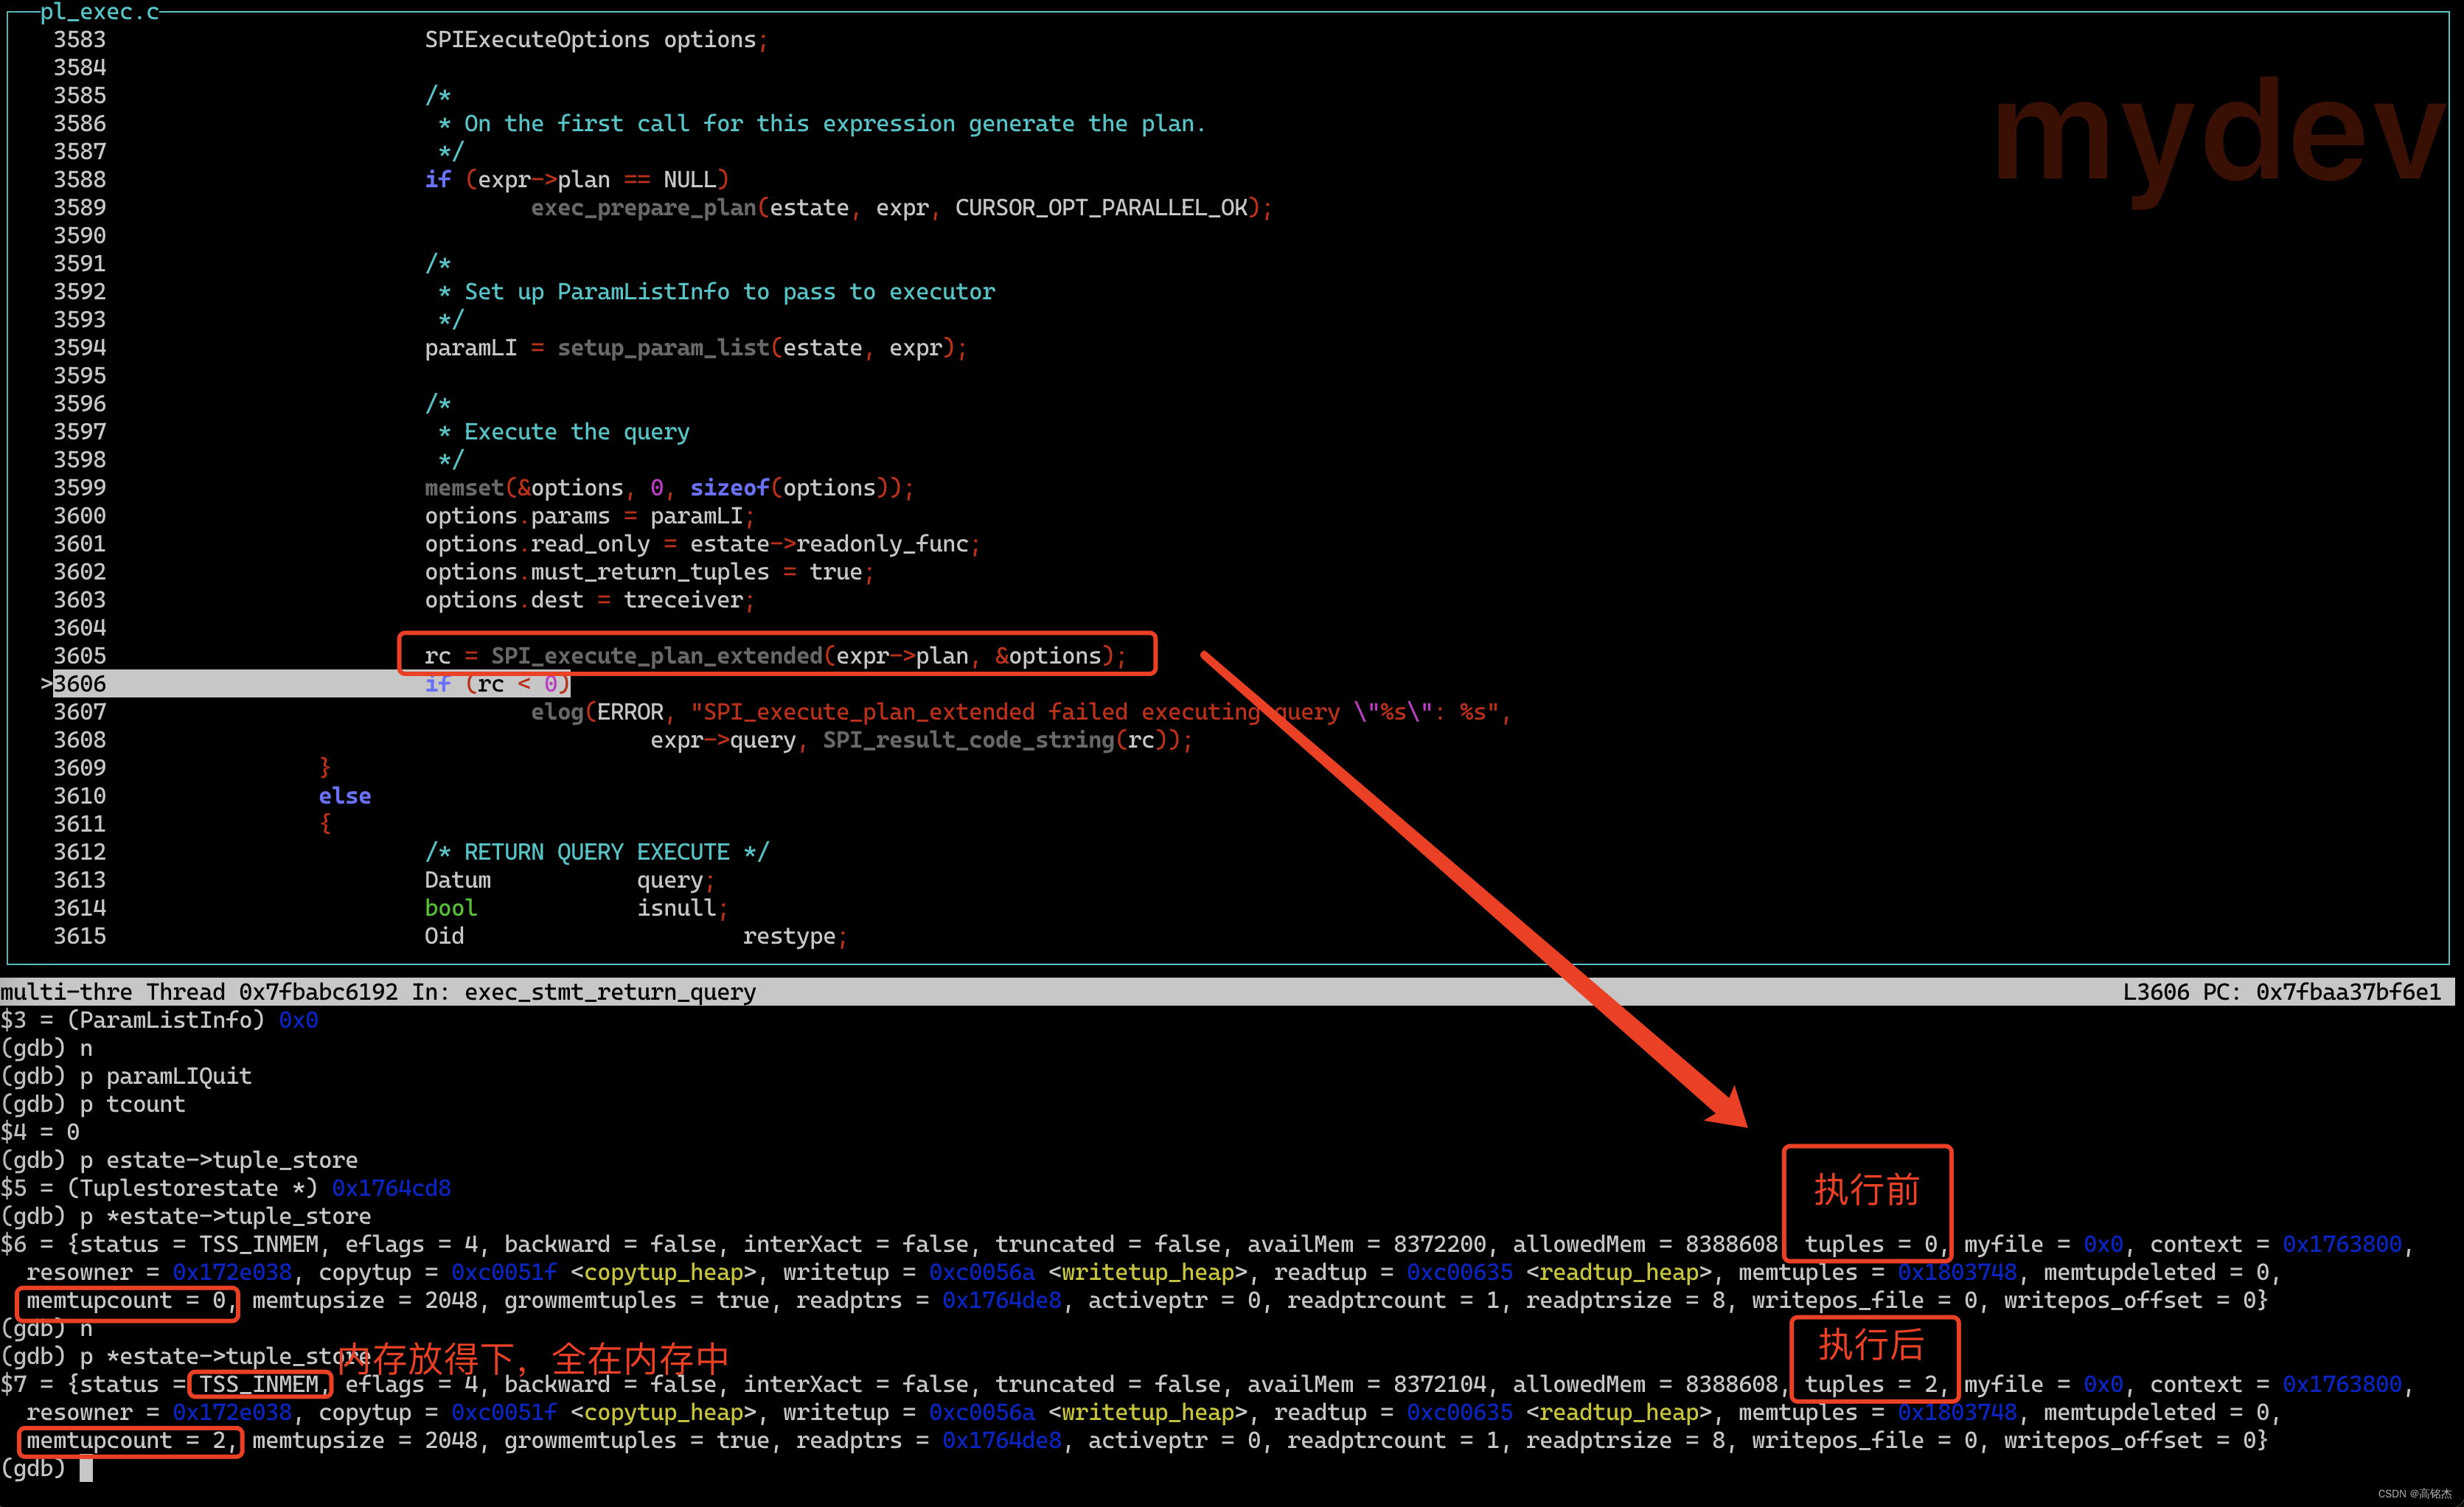Click the setup_param_list assignment on line 3594
Viewport: 2464px width, 1507px height.
click(696, 347)
